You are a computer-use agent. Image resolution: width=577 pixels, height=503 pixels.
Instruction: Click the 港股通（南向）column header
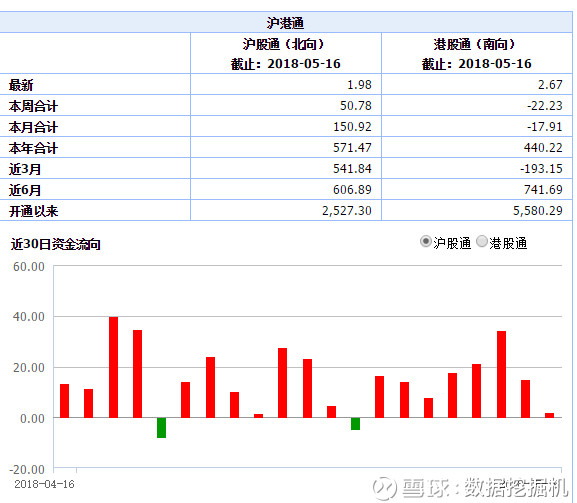click(x=477, y=54)
